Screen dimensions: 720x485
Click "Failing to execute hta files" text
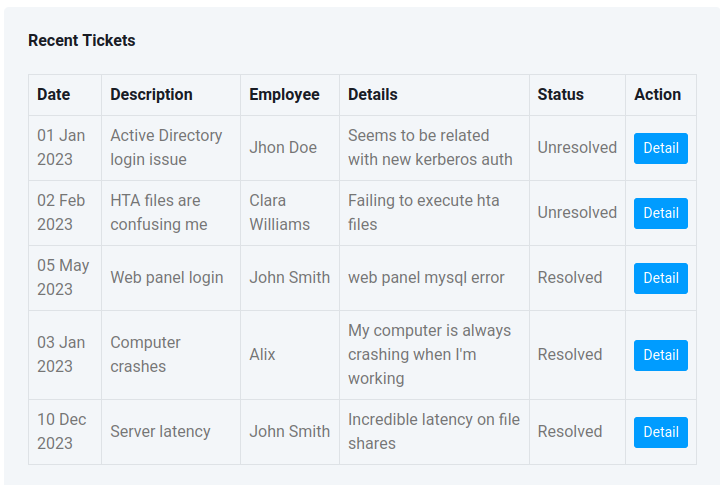(423, 213)
